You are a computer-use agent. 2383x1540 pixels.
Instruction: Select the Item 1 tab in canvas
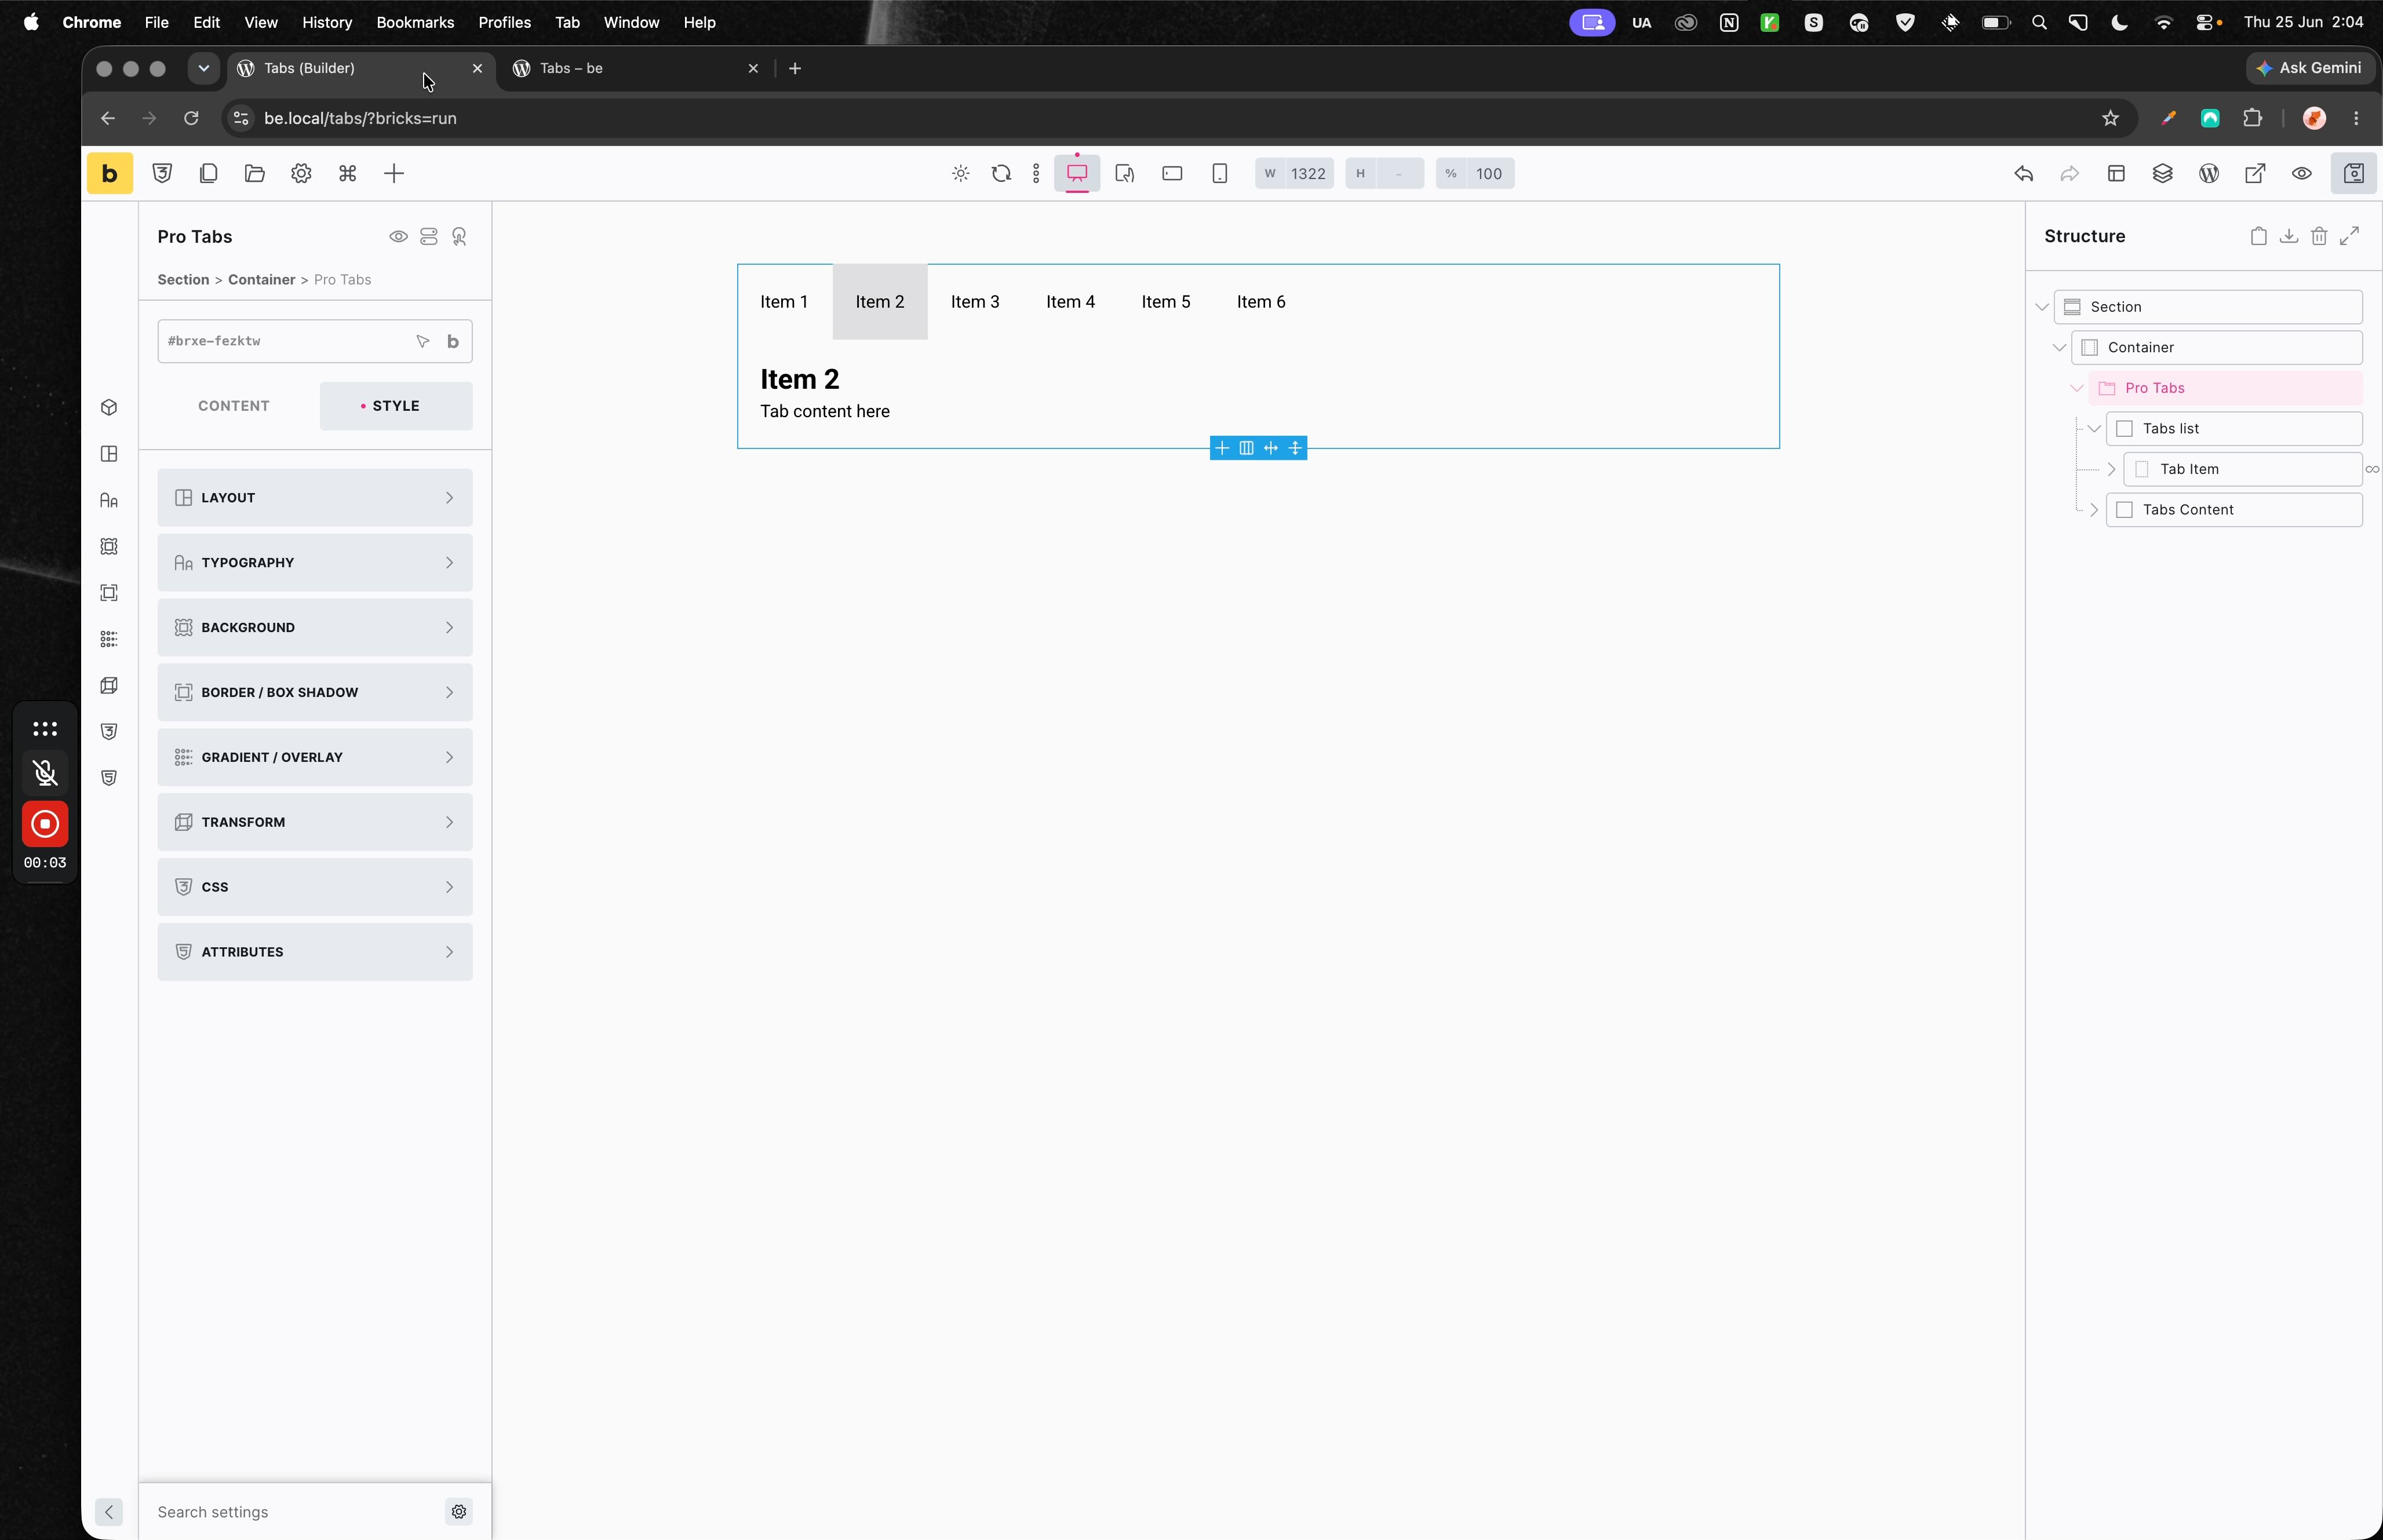(784, 302)
